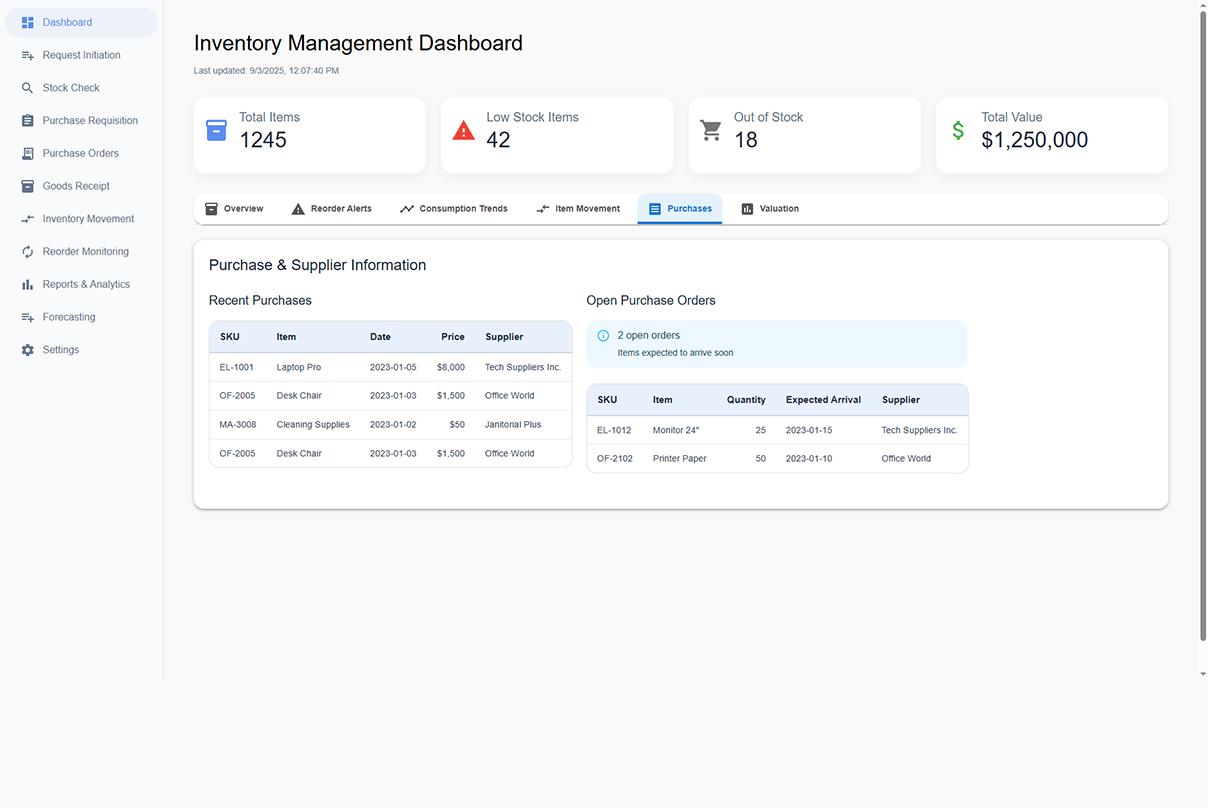Viewport: 1208px width, 808px height.
Task: Open Purchase Requisition in sidebar
Action: click(x=81, y=121)
